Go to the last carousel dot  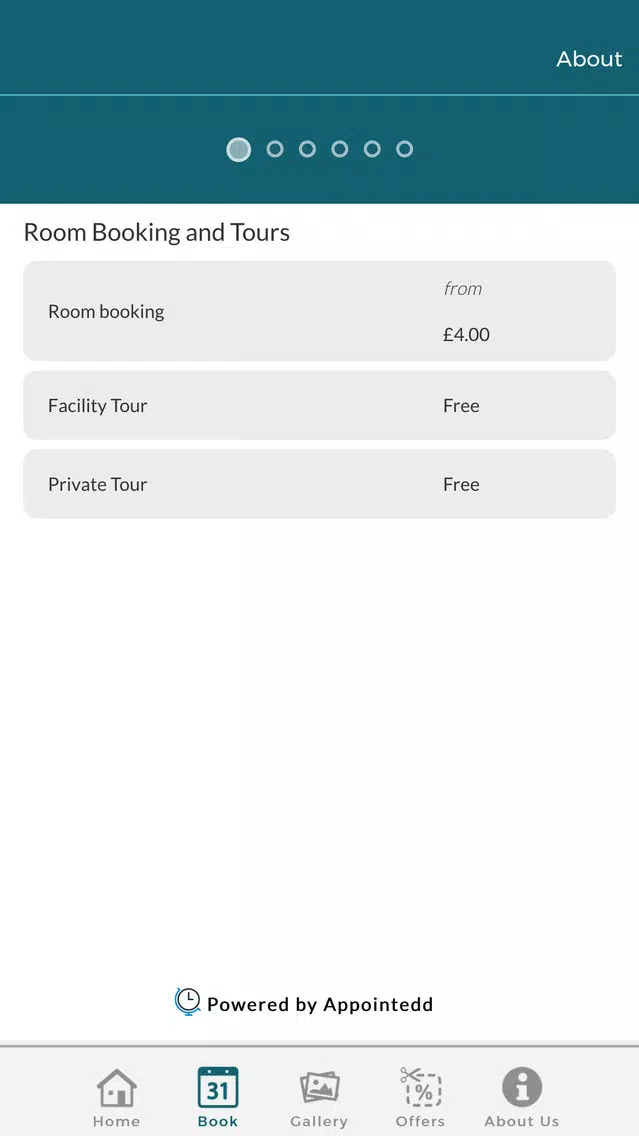[x=404, y=149]
